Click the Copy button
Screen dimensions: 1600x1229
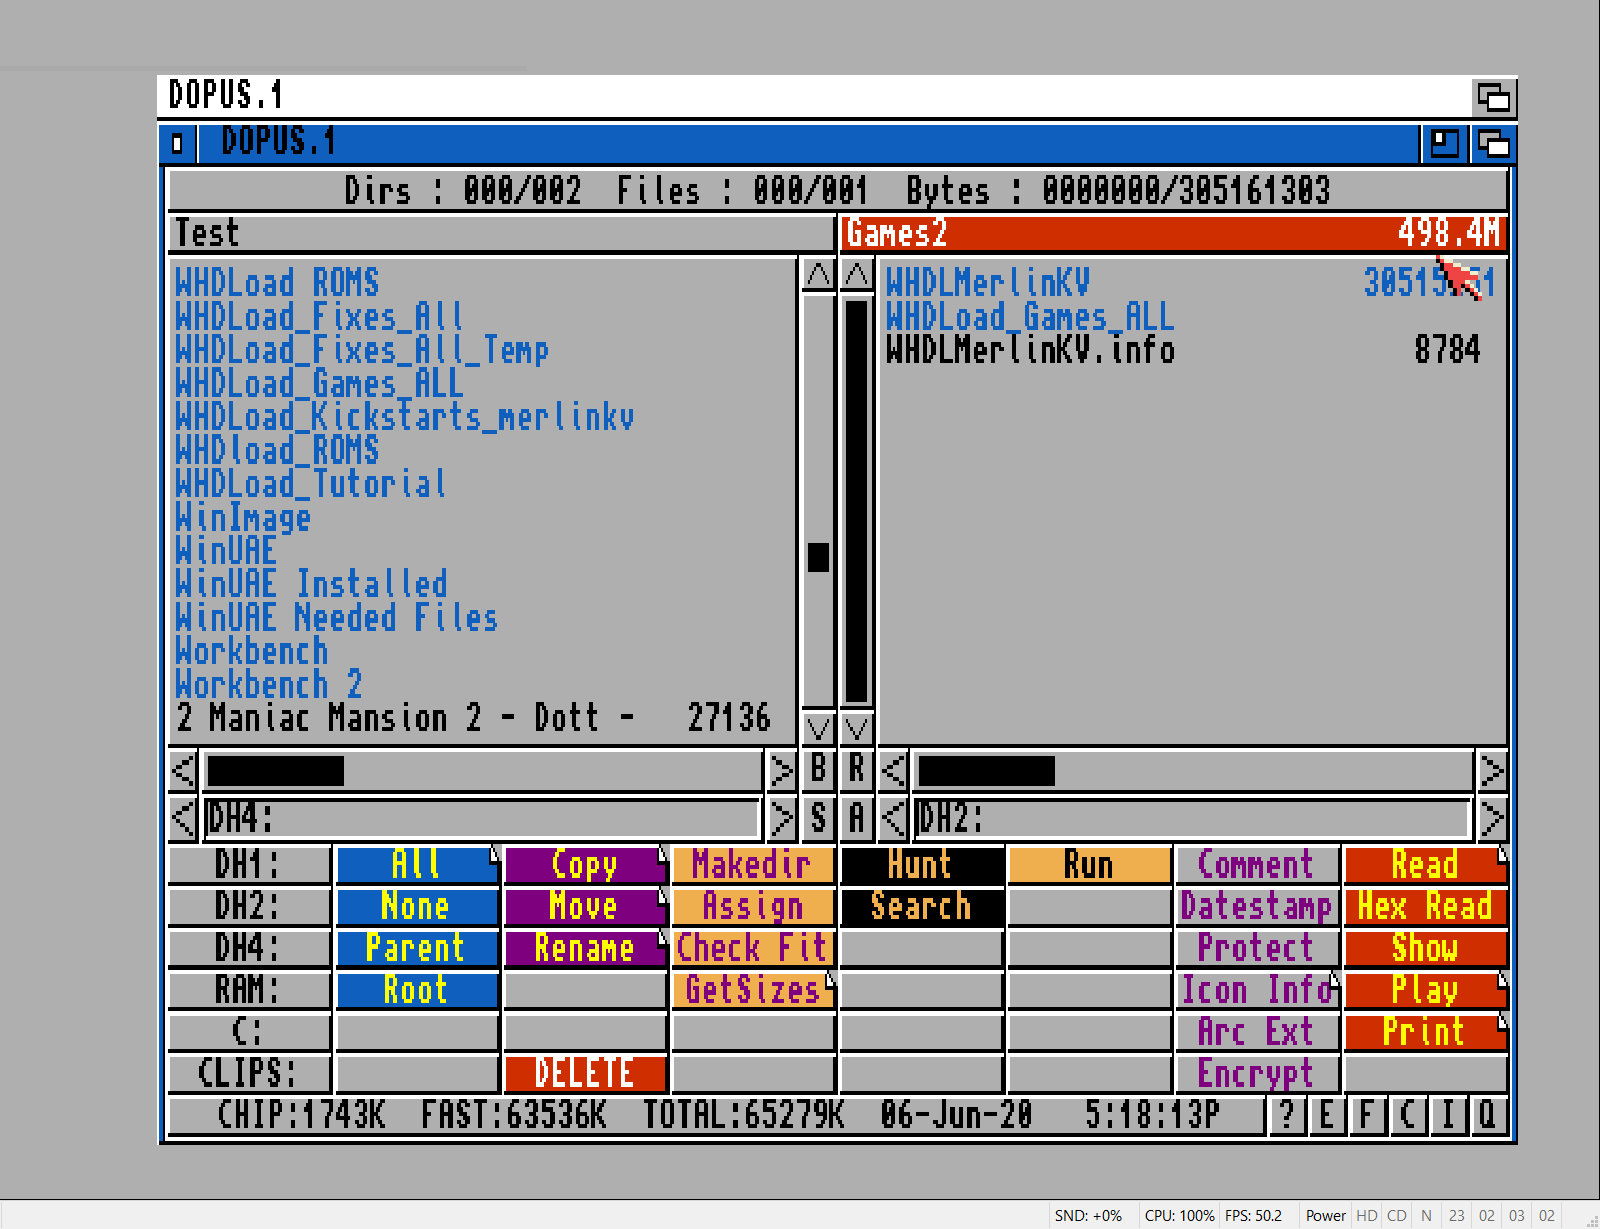click(585, 865)
